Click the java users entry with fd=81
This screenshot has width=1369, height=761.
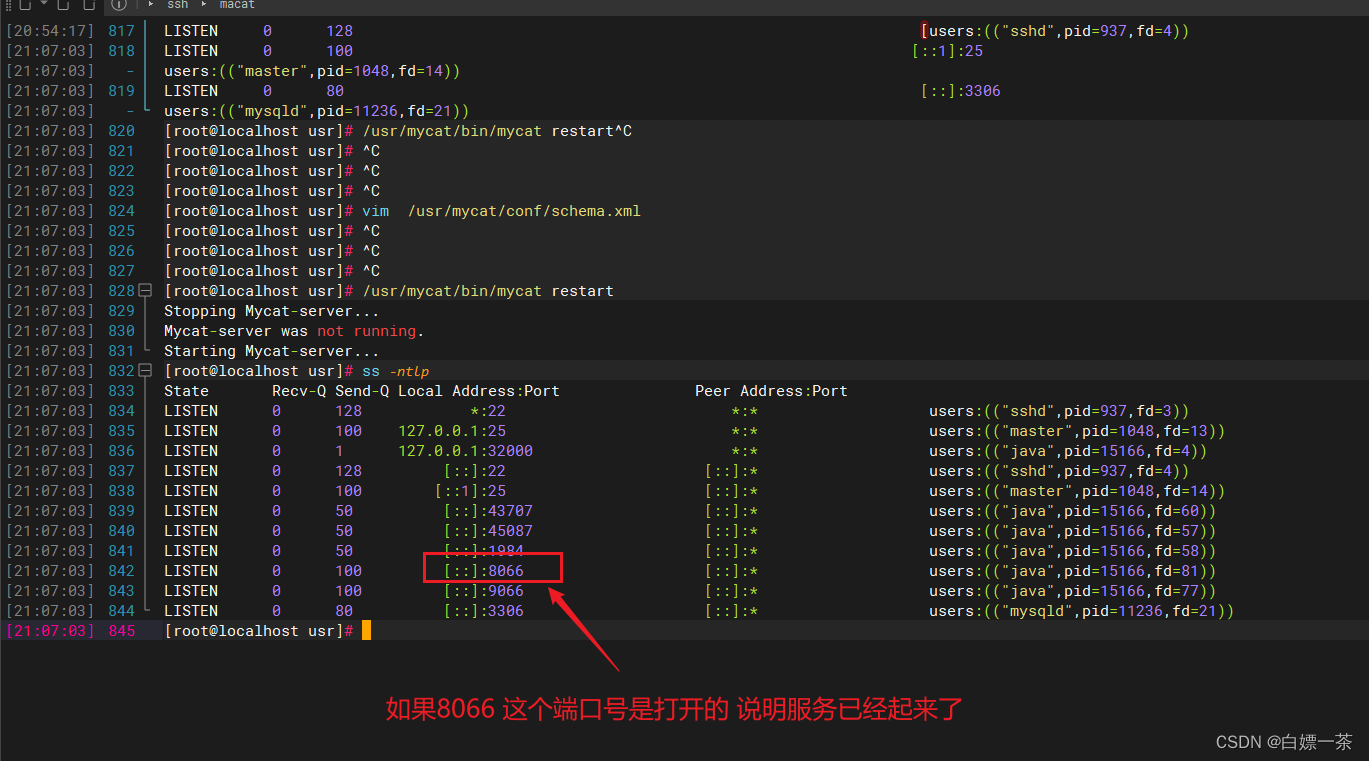(x=1073, y=571)
